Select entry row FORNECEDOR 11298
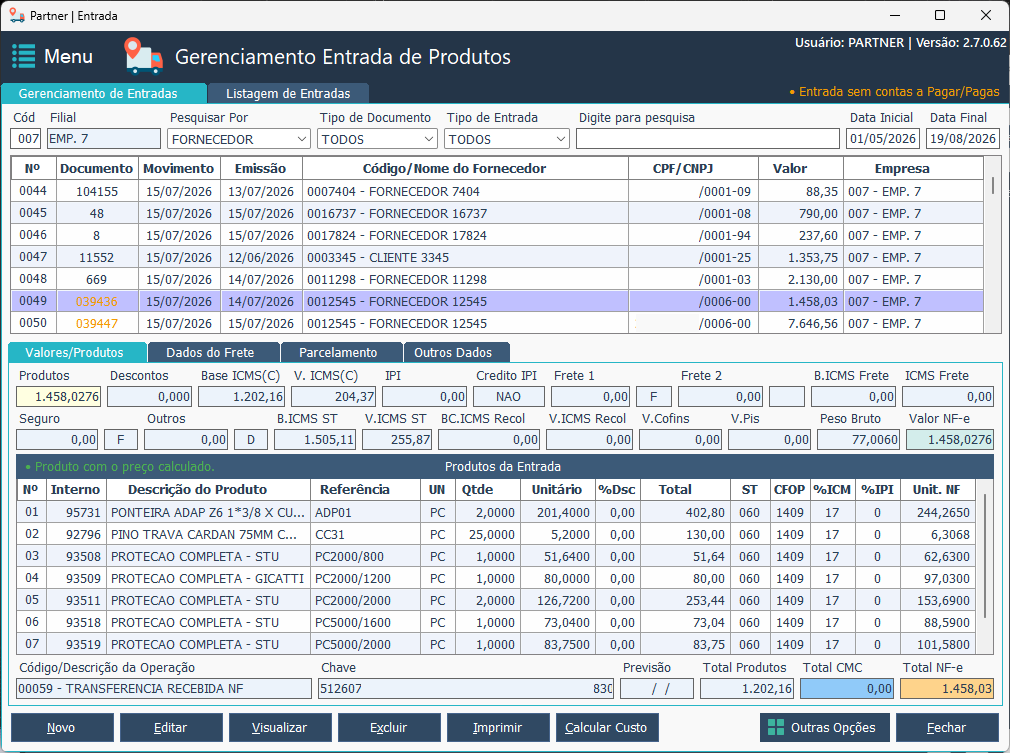This screenshot has height=753, width=1010. (x=497, y=280)
